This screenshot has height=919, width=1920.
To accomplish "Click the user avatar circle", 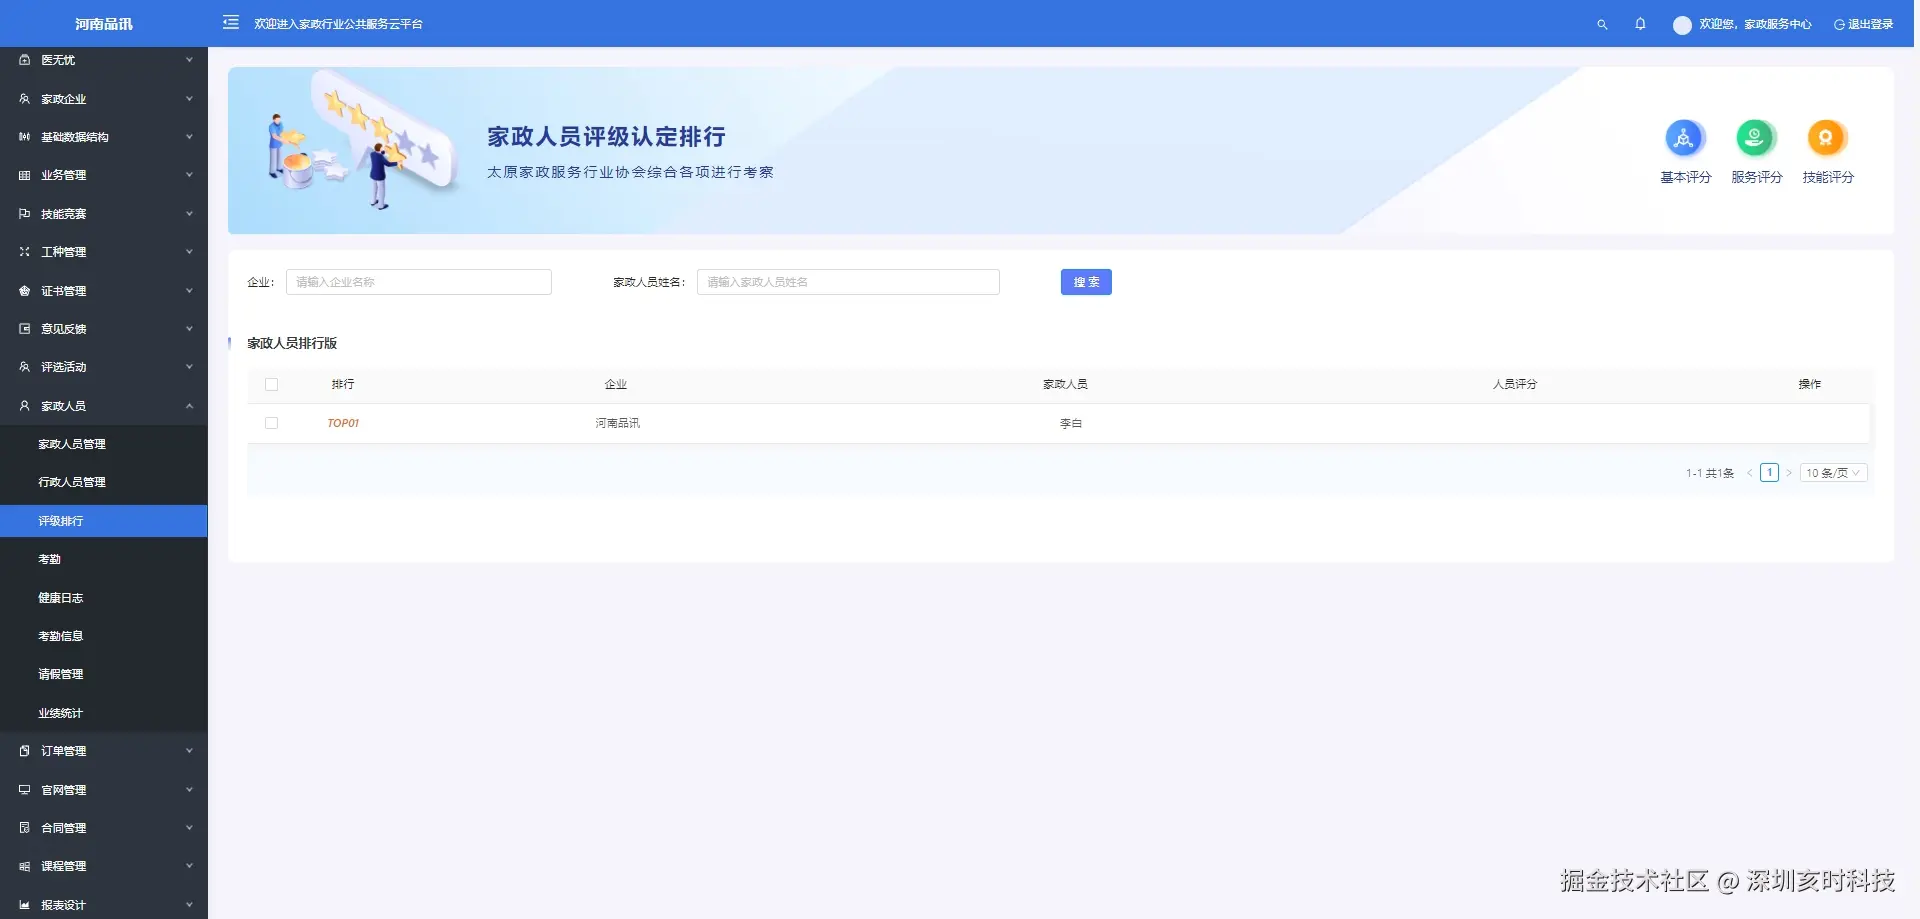I will tap(1682, 24).
